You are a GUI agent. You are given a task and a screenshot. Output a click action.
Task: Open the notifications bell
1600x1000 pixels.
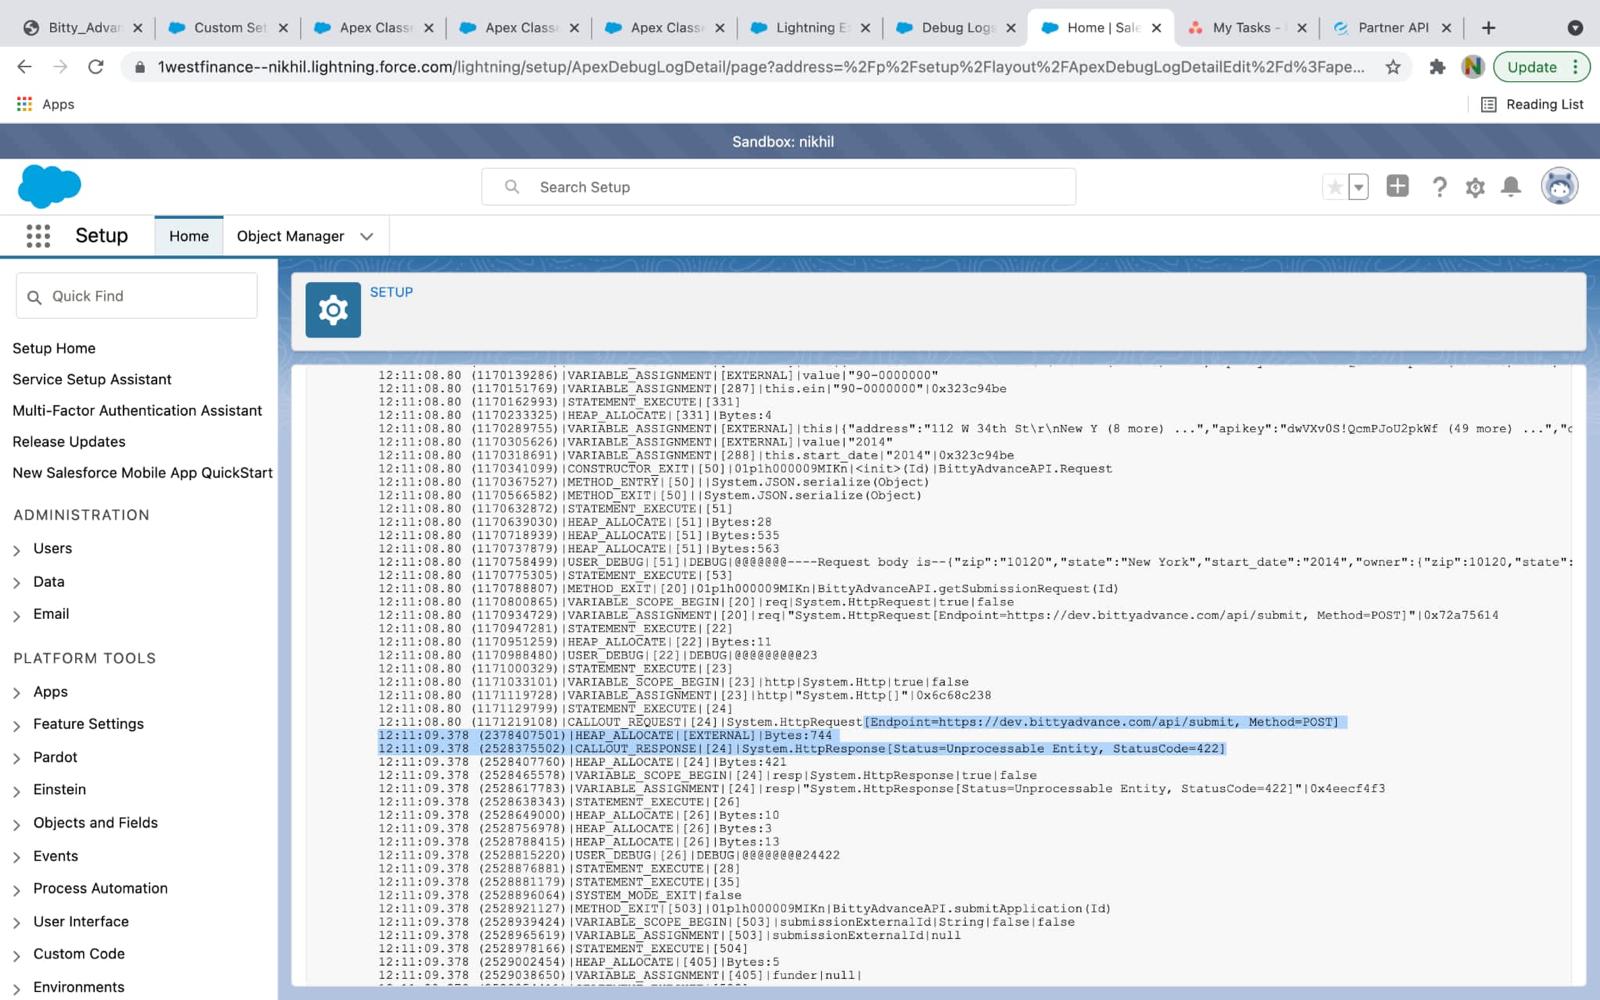1511,187
